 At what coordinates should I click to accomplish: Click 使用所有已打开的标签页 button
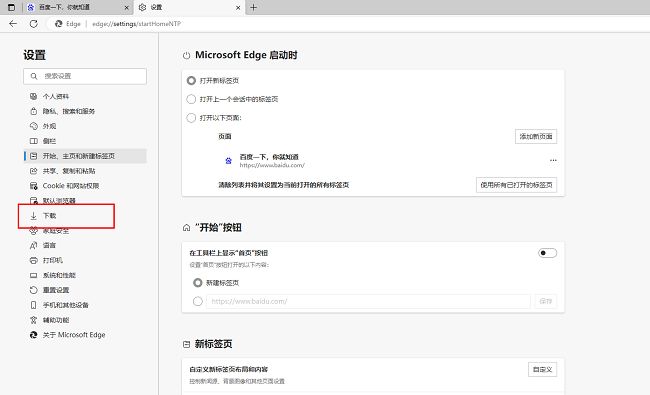(x=517, y=185)
